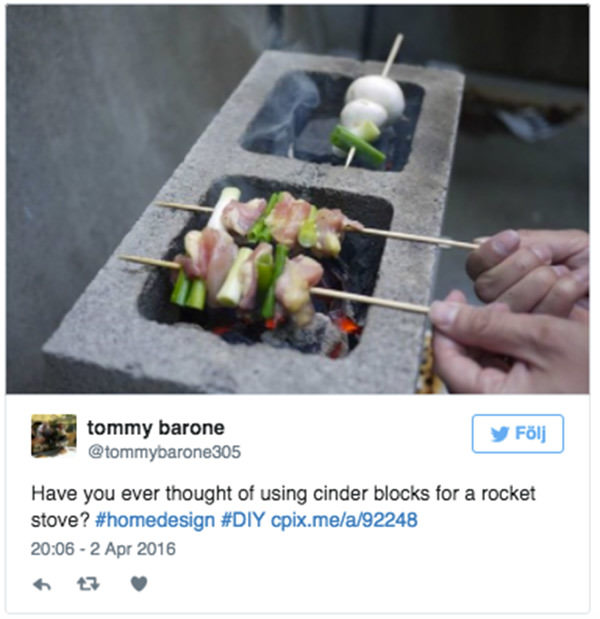The width and height of the screenshot is (600, 619).
Task: Click the reply arrow icon
Action: point(42,584)
